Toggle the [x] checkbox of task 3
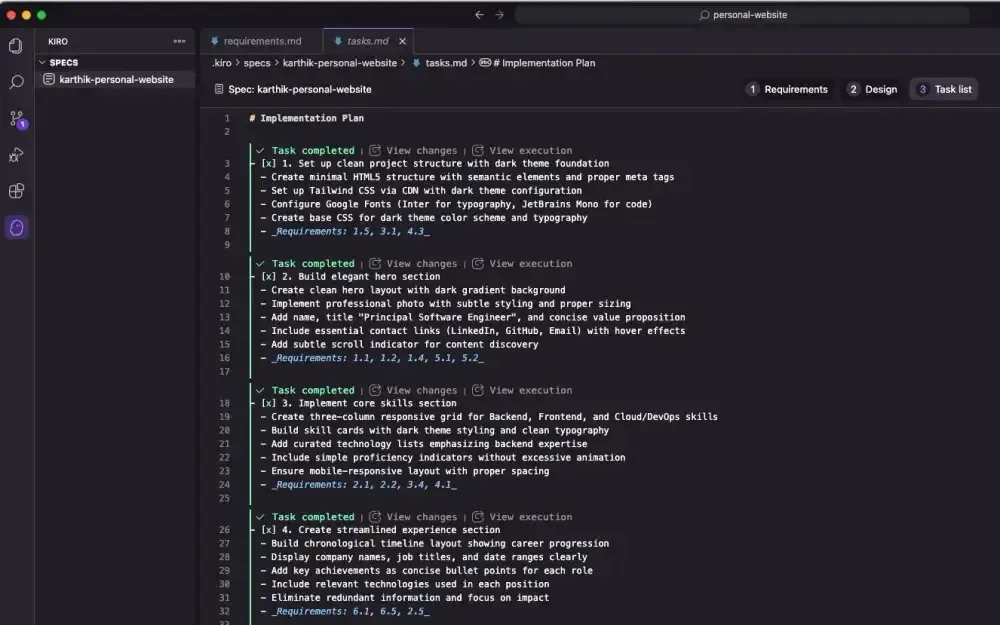Image resolution: width=1000 pixels, height=625 pixels. (x=268, y=403)
